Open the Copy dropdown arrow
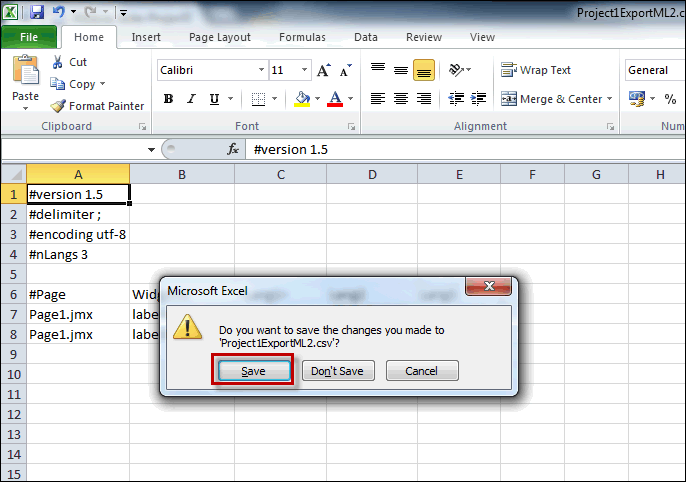This screenshot has height=482, width=686. click(x=102, y=84)
